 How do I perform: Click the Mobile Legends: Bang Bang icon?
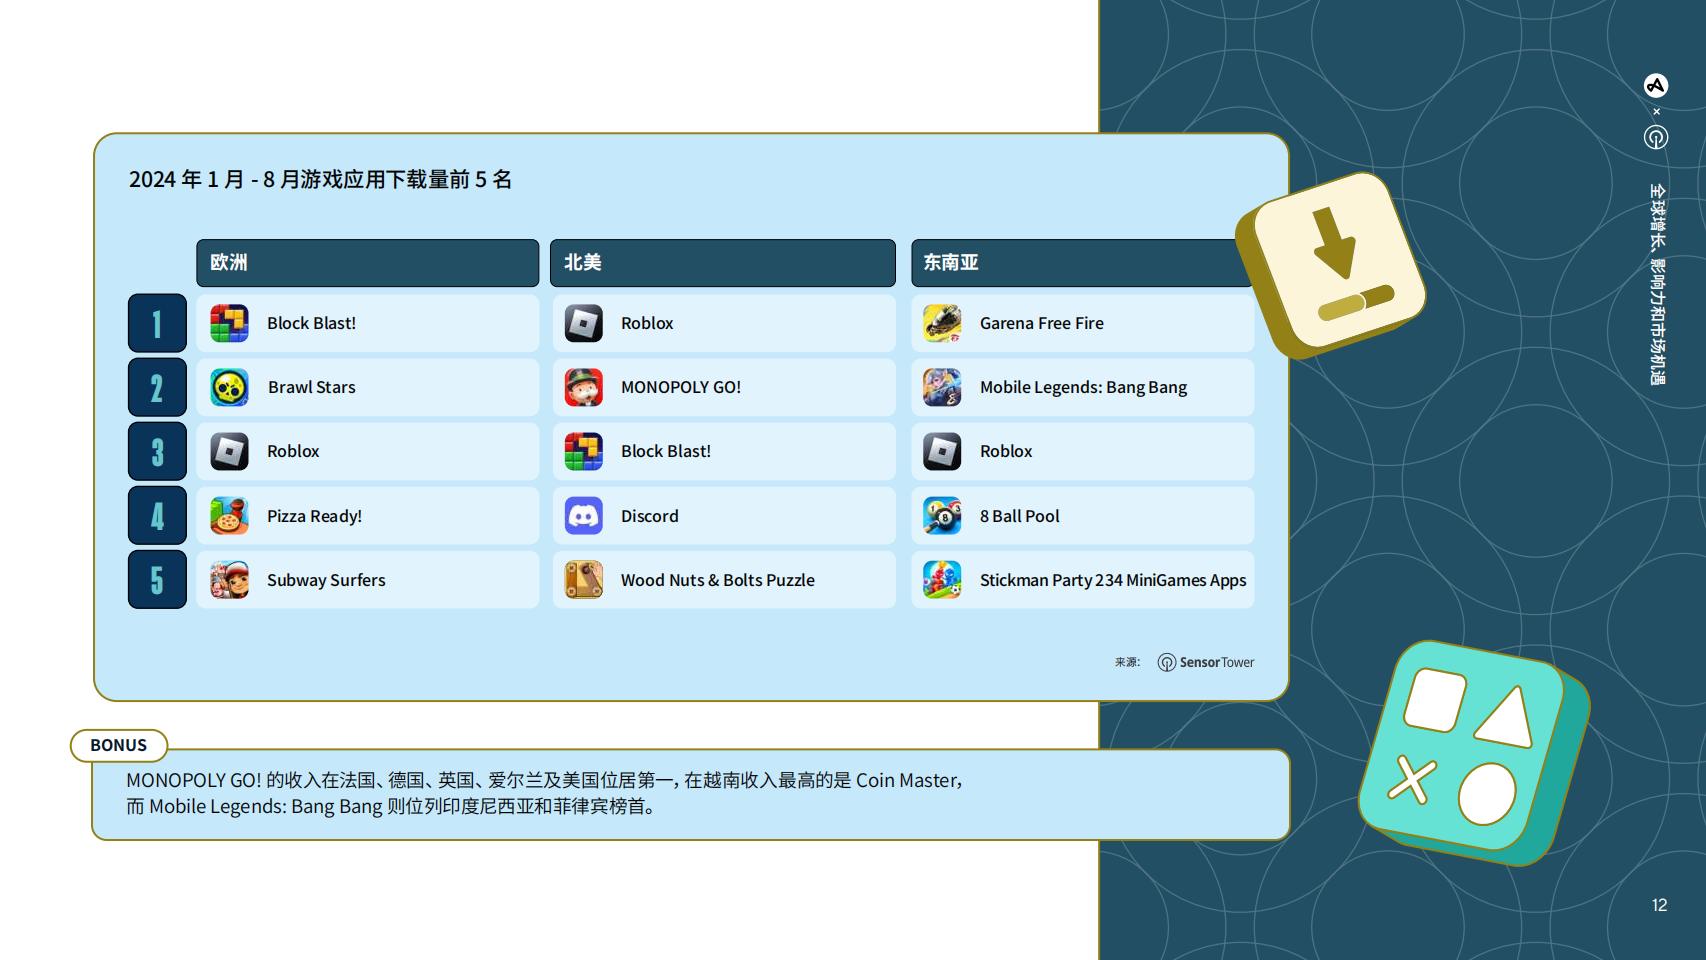pyautogui.click(x=942, y=387)
